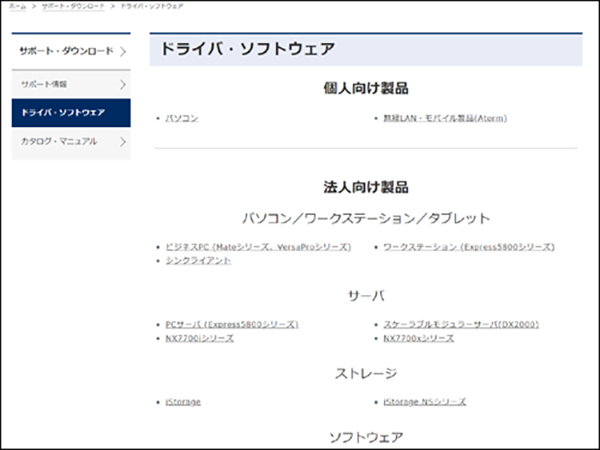Open サポート情報 sidebar menu item
600x450 pixels.
(x=45, y=85)
